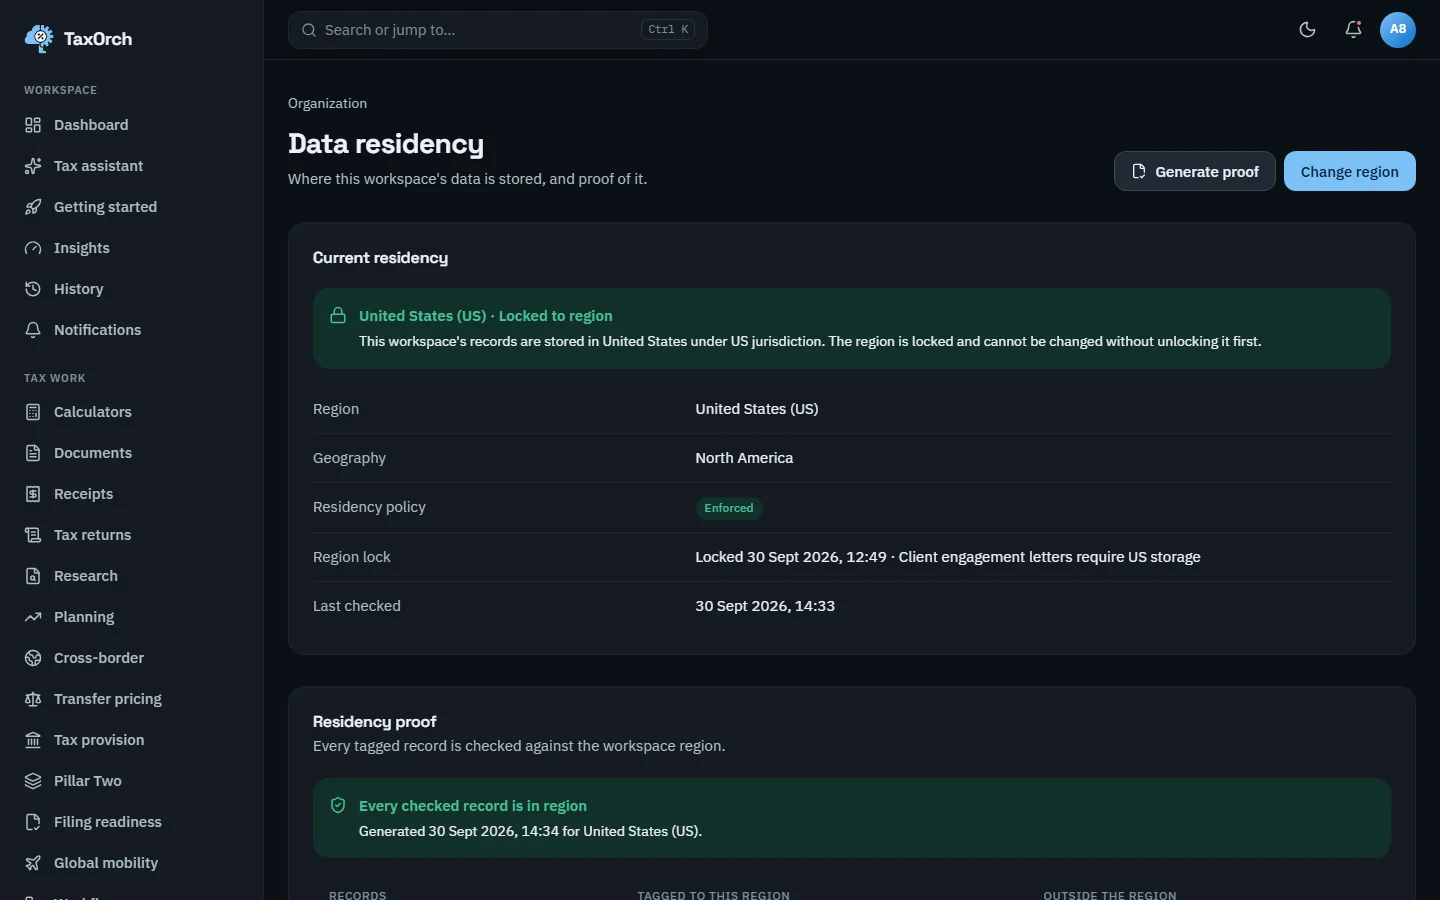Click the Planning trend icon
The height and width of the screenshot is (900, 1440).
[33, 617]
